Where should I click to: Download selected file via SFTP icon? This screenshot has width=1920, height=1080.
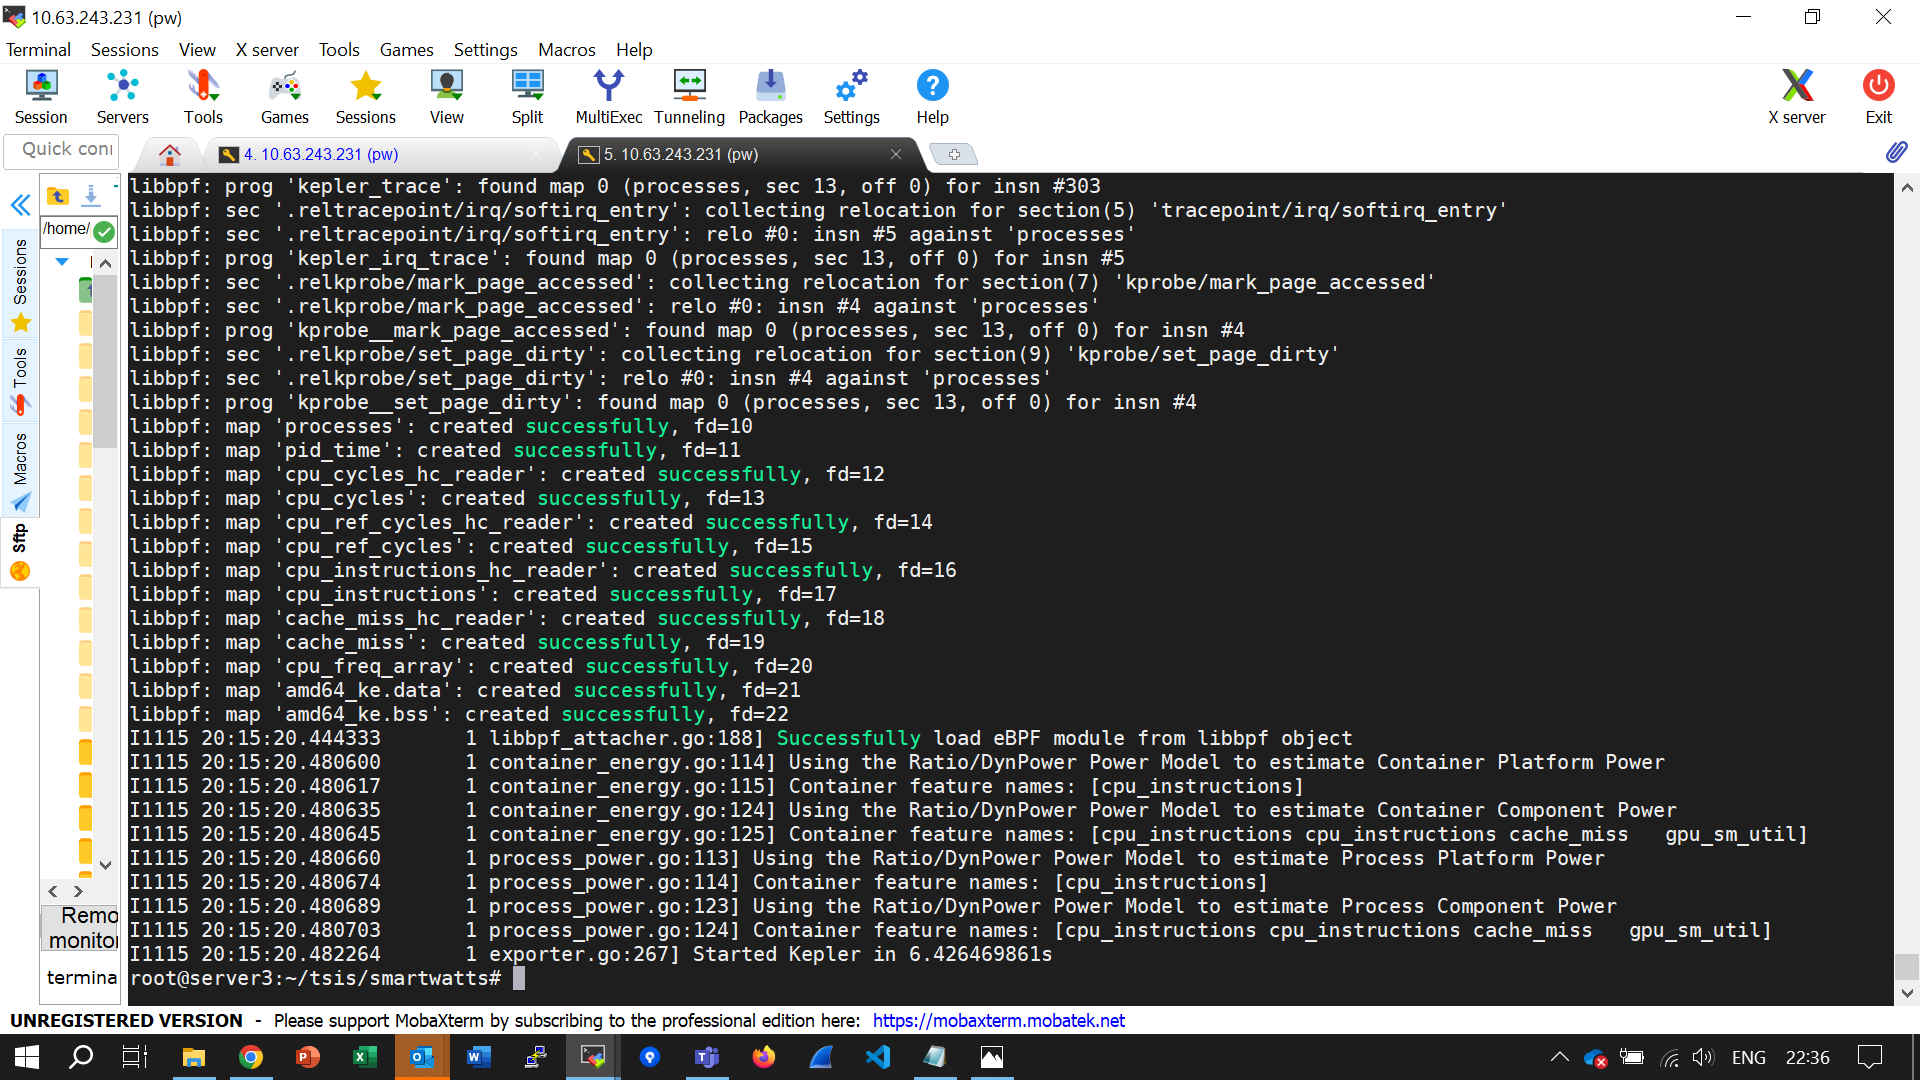[x=91, y=196]
